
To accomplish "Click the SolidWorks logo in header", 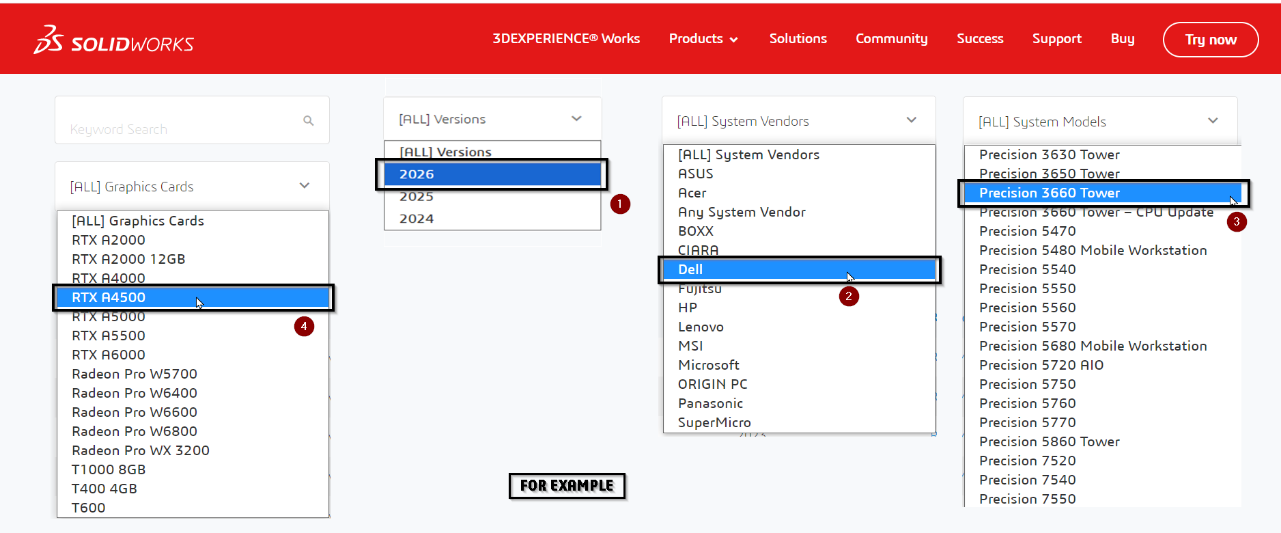I will pyautogui.click(x=114, y=41).
